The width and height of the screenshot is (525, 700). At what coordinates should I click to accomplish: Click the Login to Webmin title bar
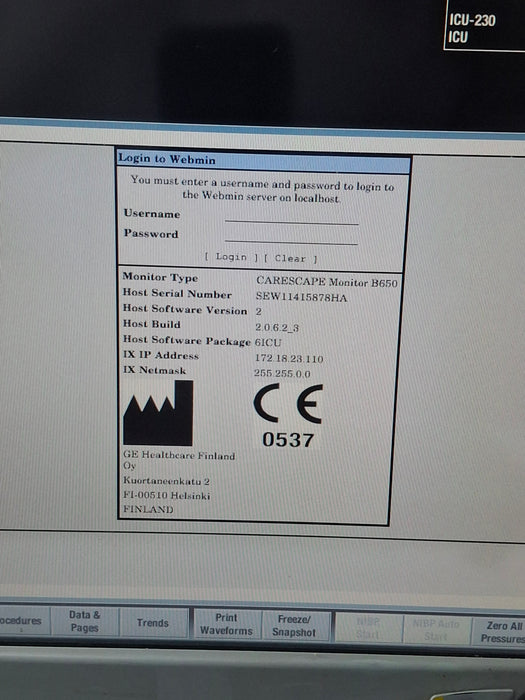(263, 160)
